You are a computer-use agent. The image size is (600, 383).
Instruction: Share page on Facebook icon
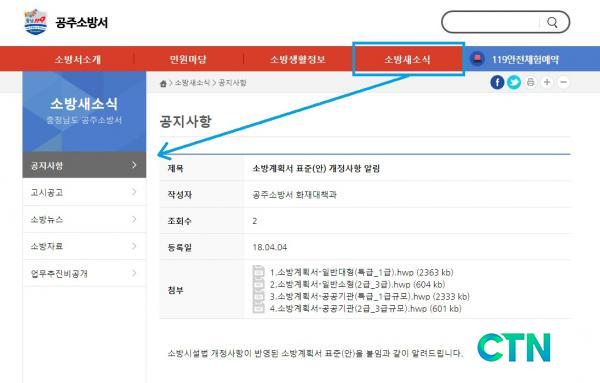(x=497, y=82)
